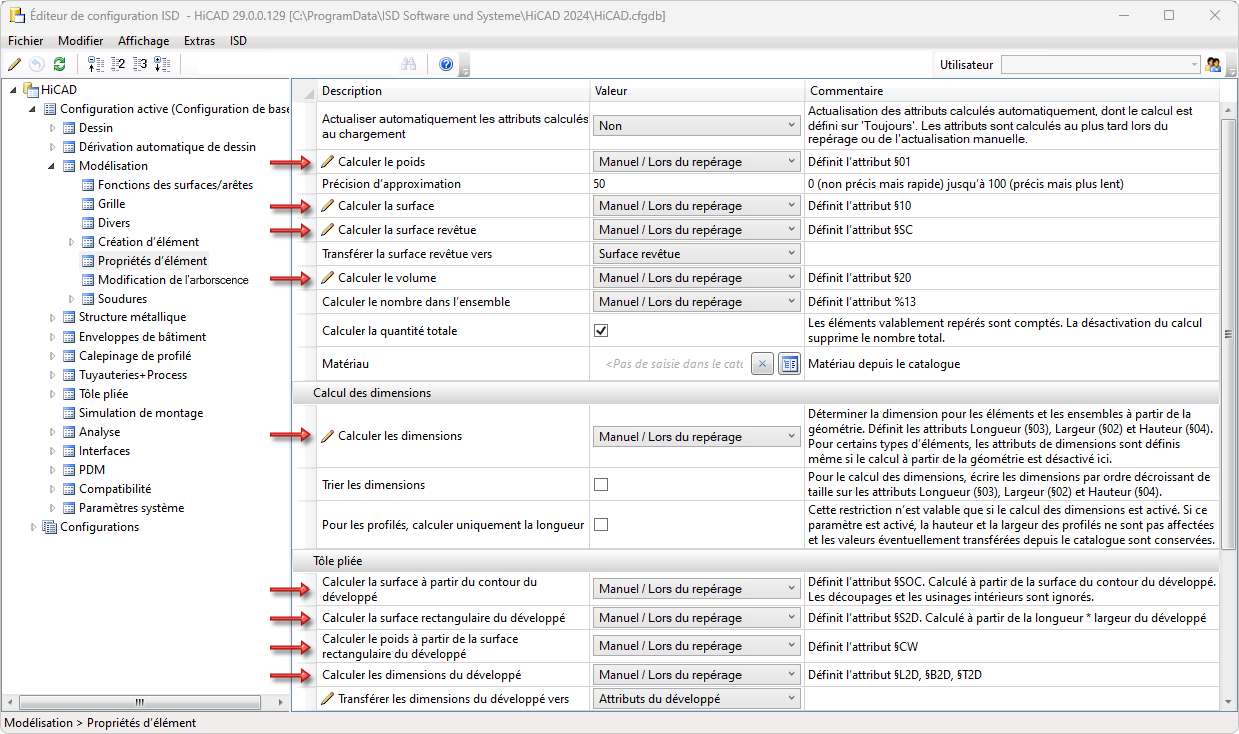Image resolution: width=1239 pixels, height=734 pixels.
Task: Open the Fichier menu
Action: click(x=26, y=41)
